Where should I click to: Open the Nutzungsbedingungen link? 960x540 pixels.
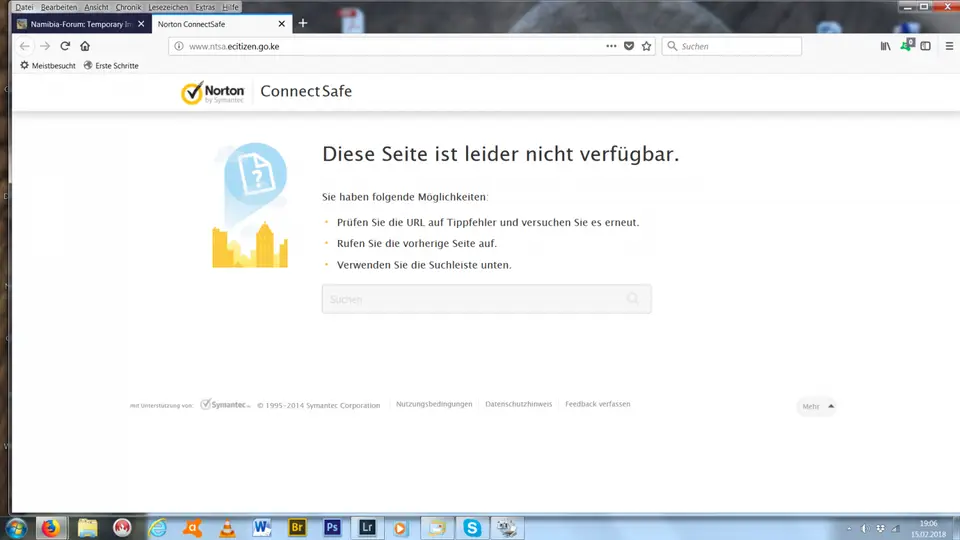(434, 404)
